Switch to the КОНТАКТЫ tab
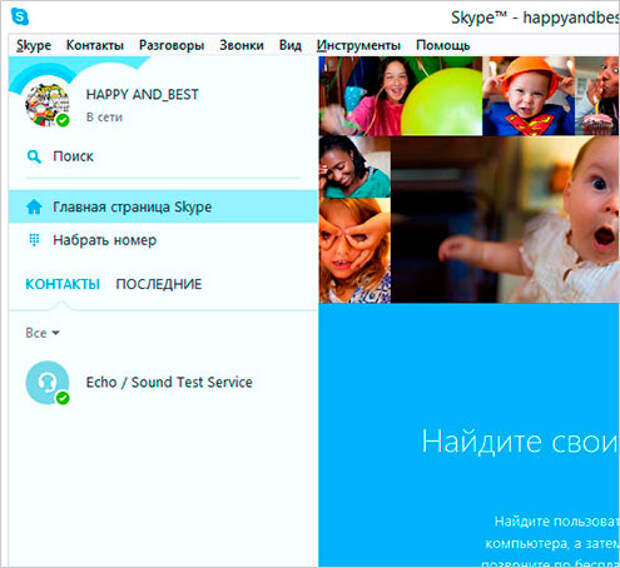The height and width of the screenshot is (568, 620). pos(62,284)
